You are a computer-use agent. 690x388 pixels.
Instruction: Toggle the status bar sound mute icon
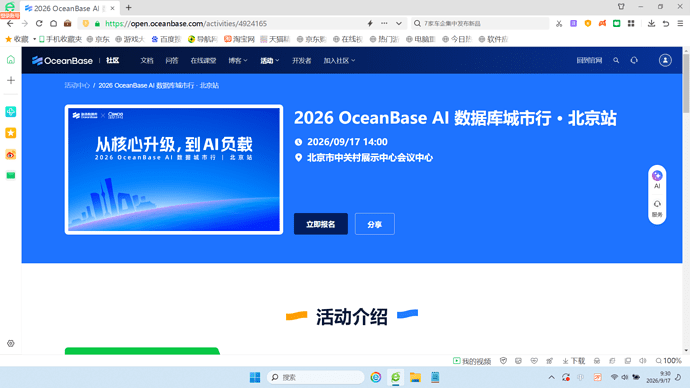[643, 361]
